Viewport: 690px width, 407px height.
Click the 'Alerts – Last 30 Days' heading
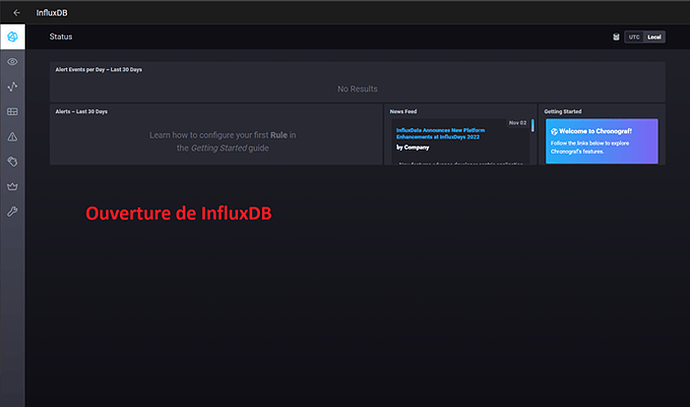pos(81,111)
